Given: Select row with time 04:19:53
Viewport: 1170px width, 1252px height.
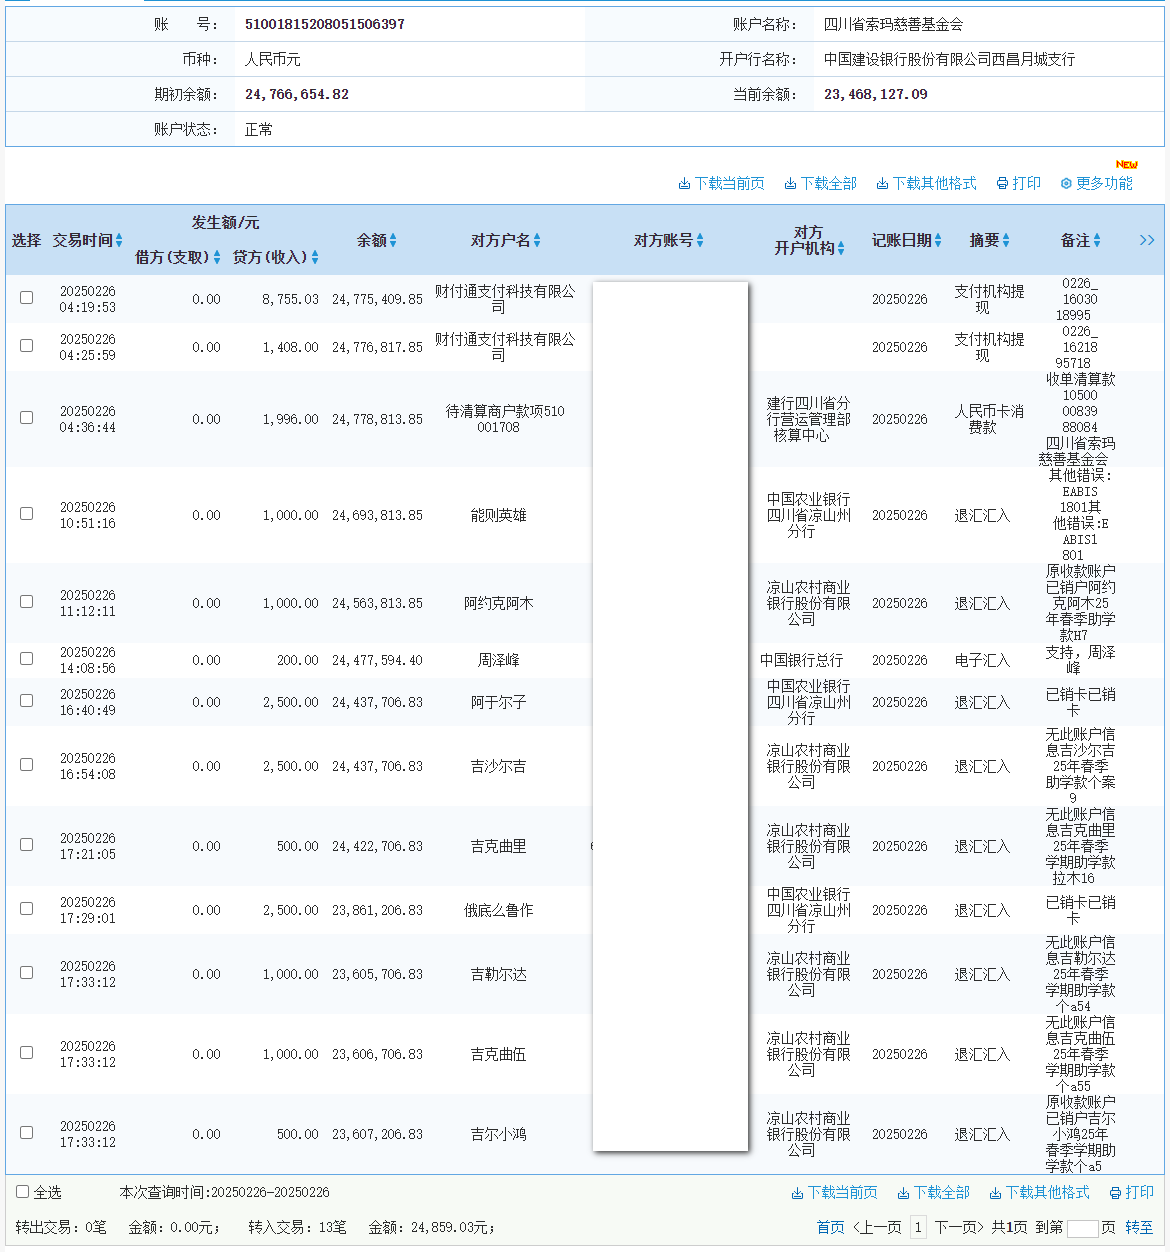Looking at the screenshot, I should click(27, 297).
